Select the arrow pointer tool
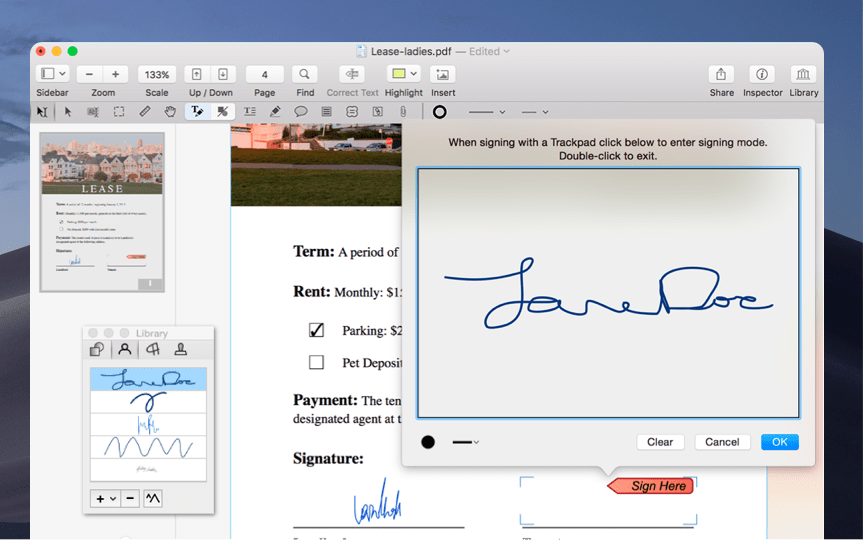 coord(68,111)
